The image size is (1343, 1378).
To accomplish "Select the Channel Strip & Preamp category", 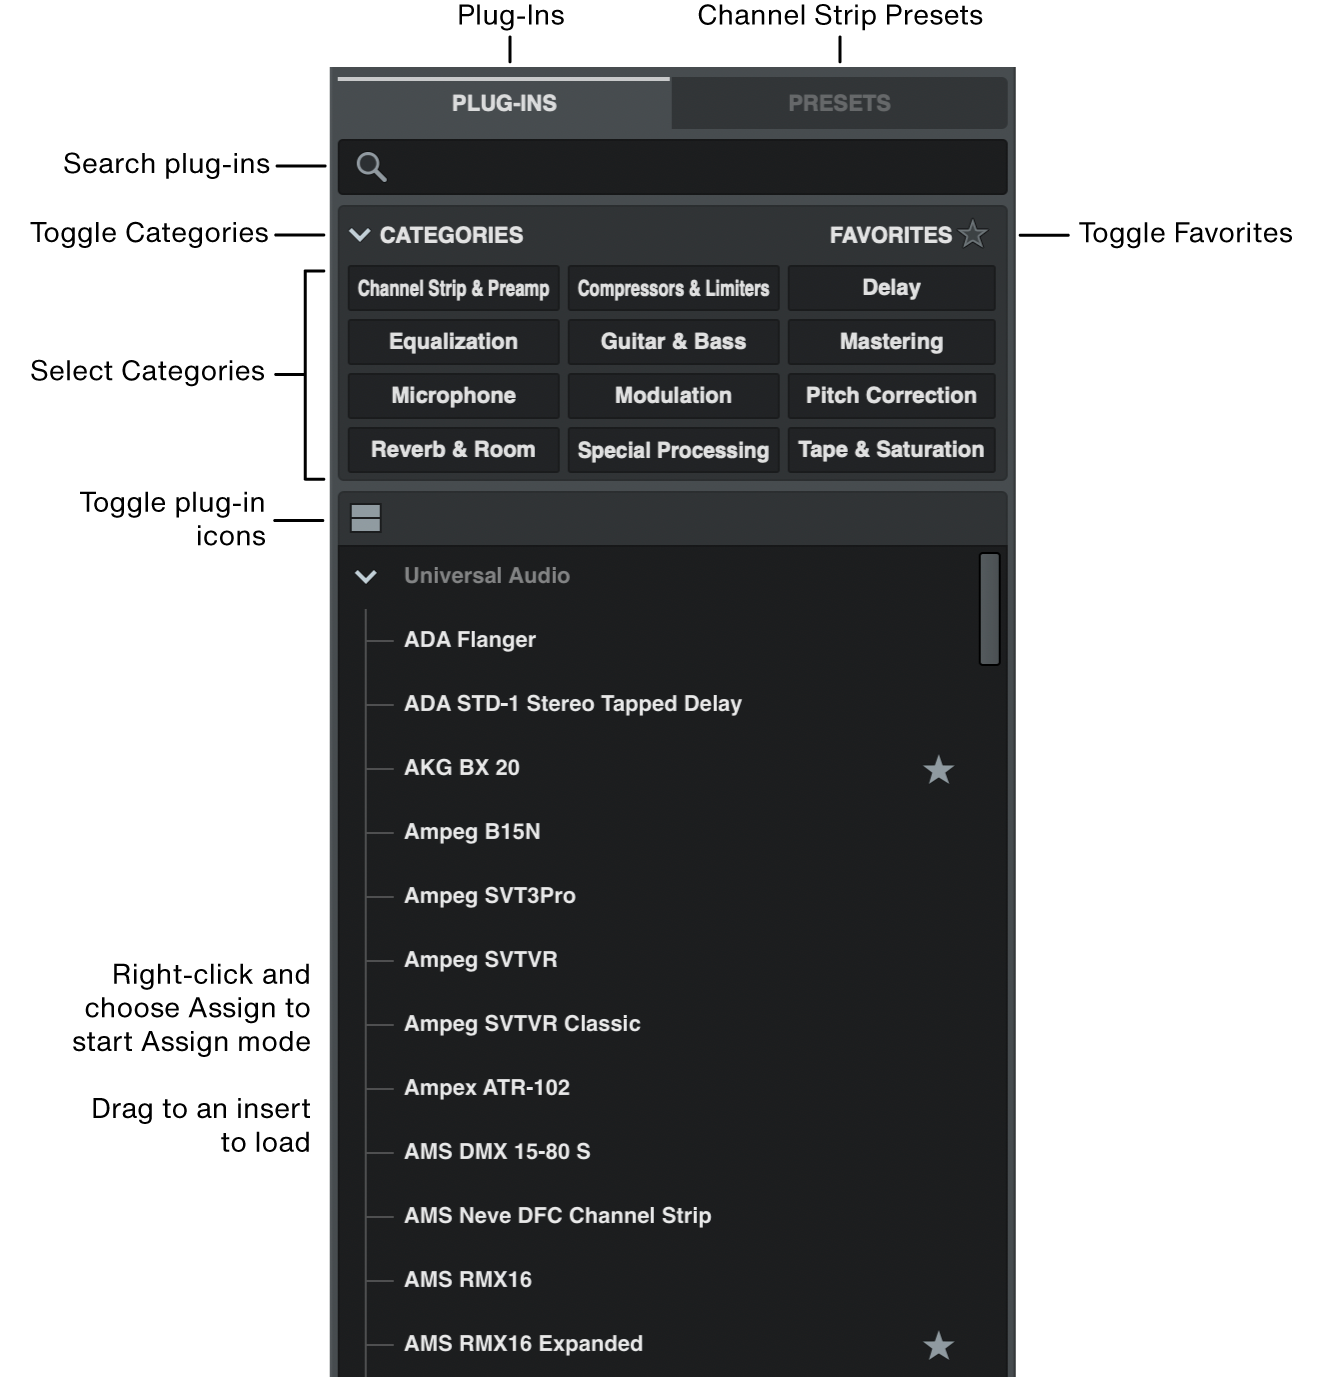I will tap(453, 288).
